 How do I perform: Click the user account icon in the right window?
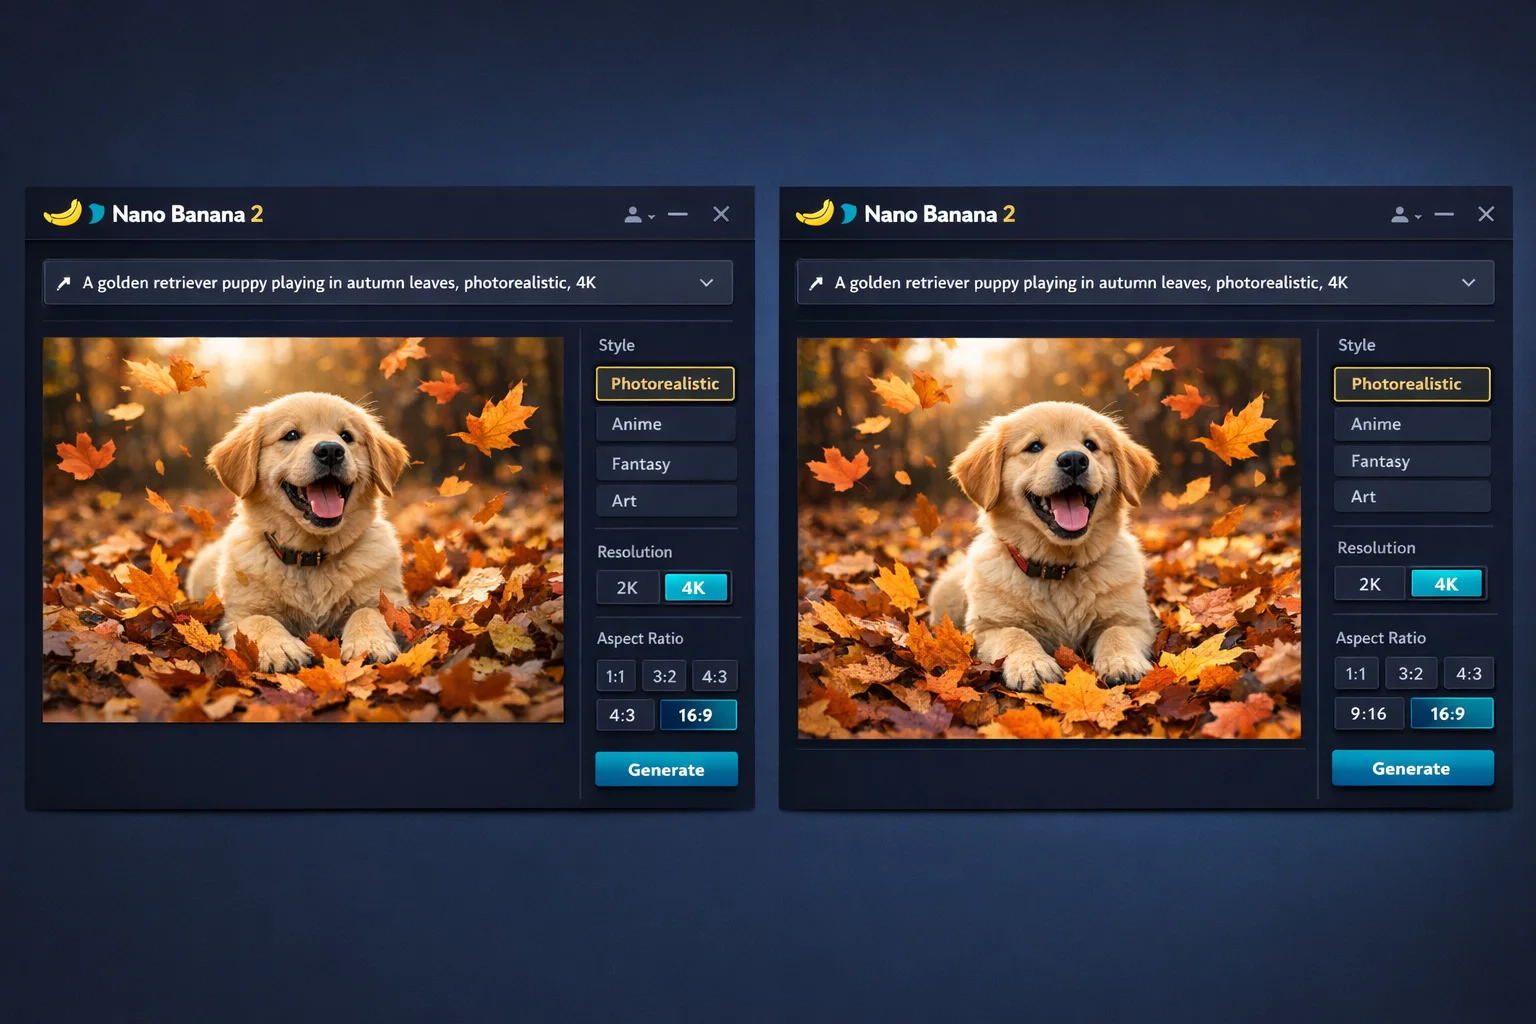1400,214
